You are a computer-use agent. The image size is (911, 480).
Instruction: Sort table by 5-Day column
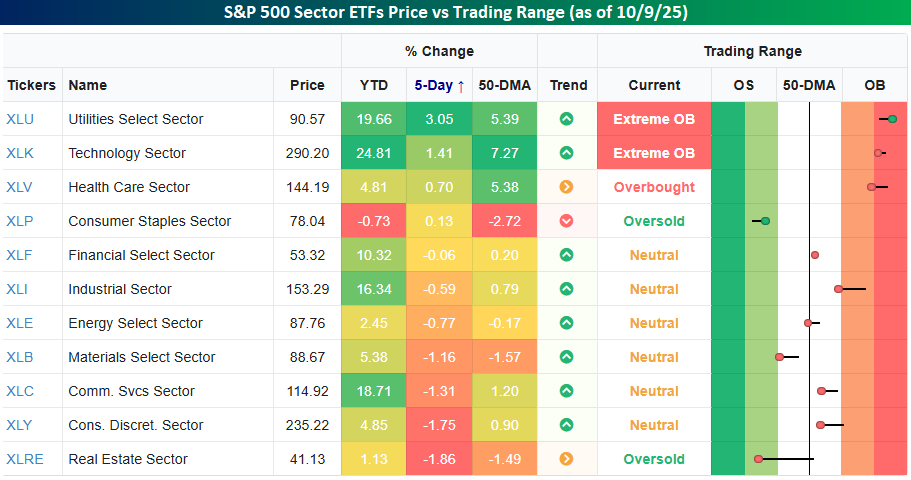[439, 85]
